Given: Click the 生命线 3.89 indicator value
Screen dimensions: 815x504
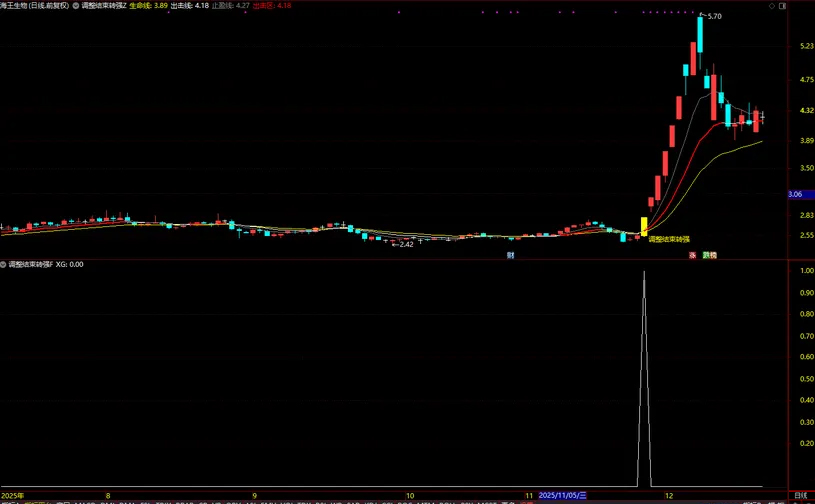Looking at the screenshot, I should [148, 5].
